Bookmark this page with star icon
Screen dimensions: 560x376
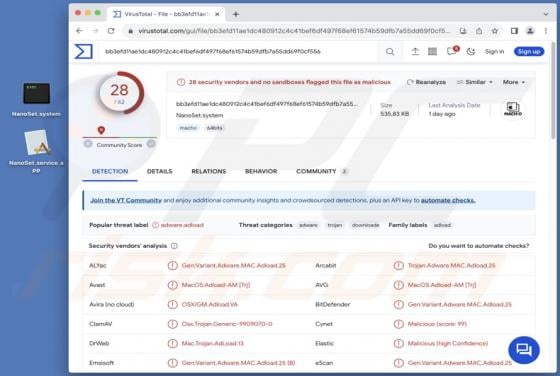pyautogui.click(x=495, y=31)
